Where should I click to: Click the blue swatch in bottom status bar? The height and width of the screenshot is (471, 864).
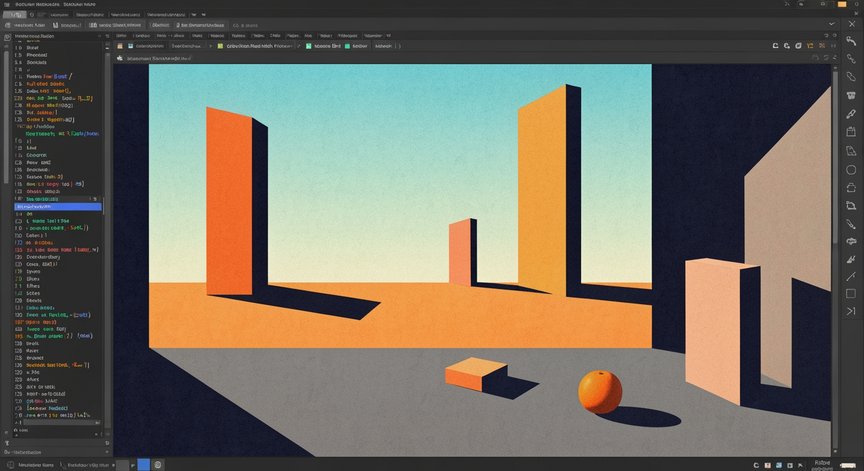(x=143, y=465)
